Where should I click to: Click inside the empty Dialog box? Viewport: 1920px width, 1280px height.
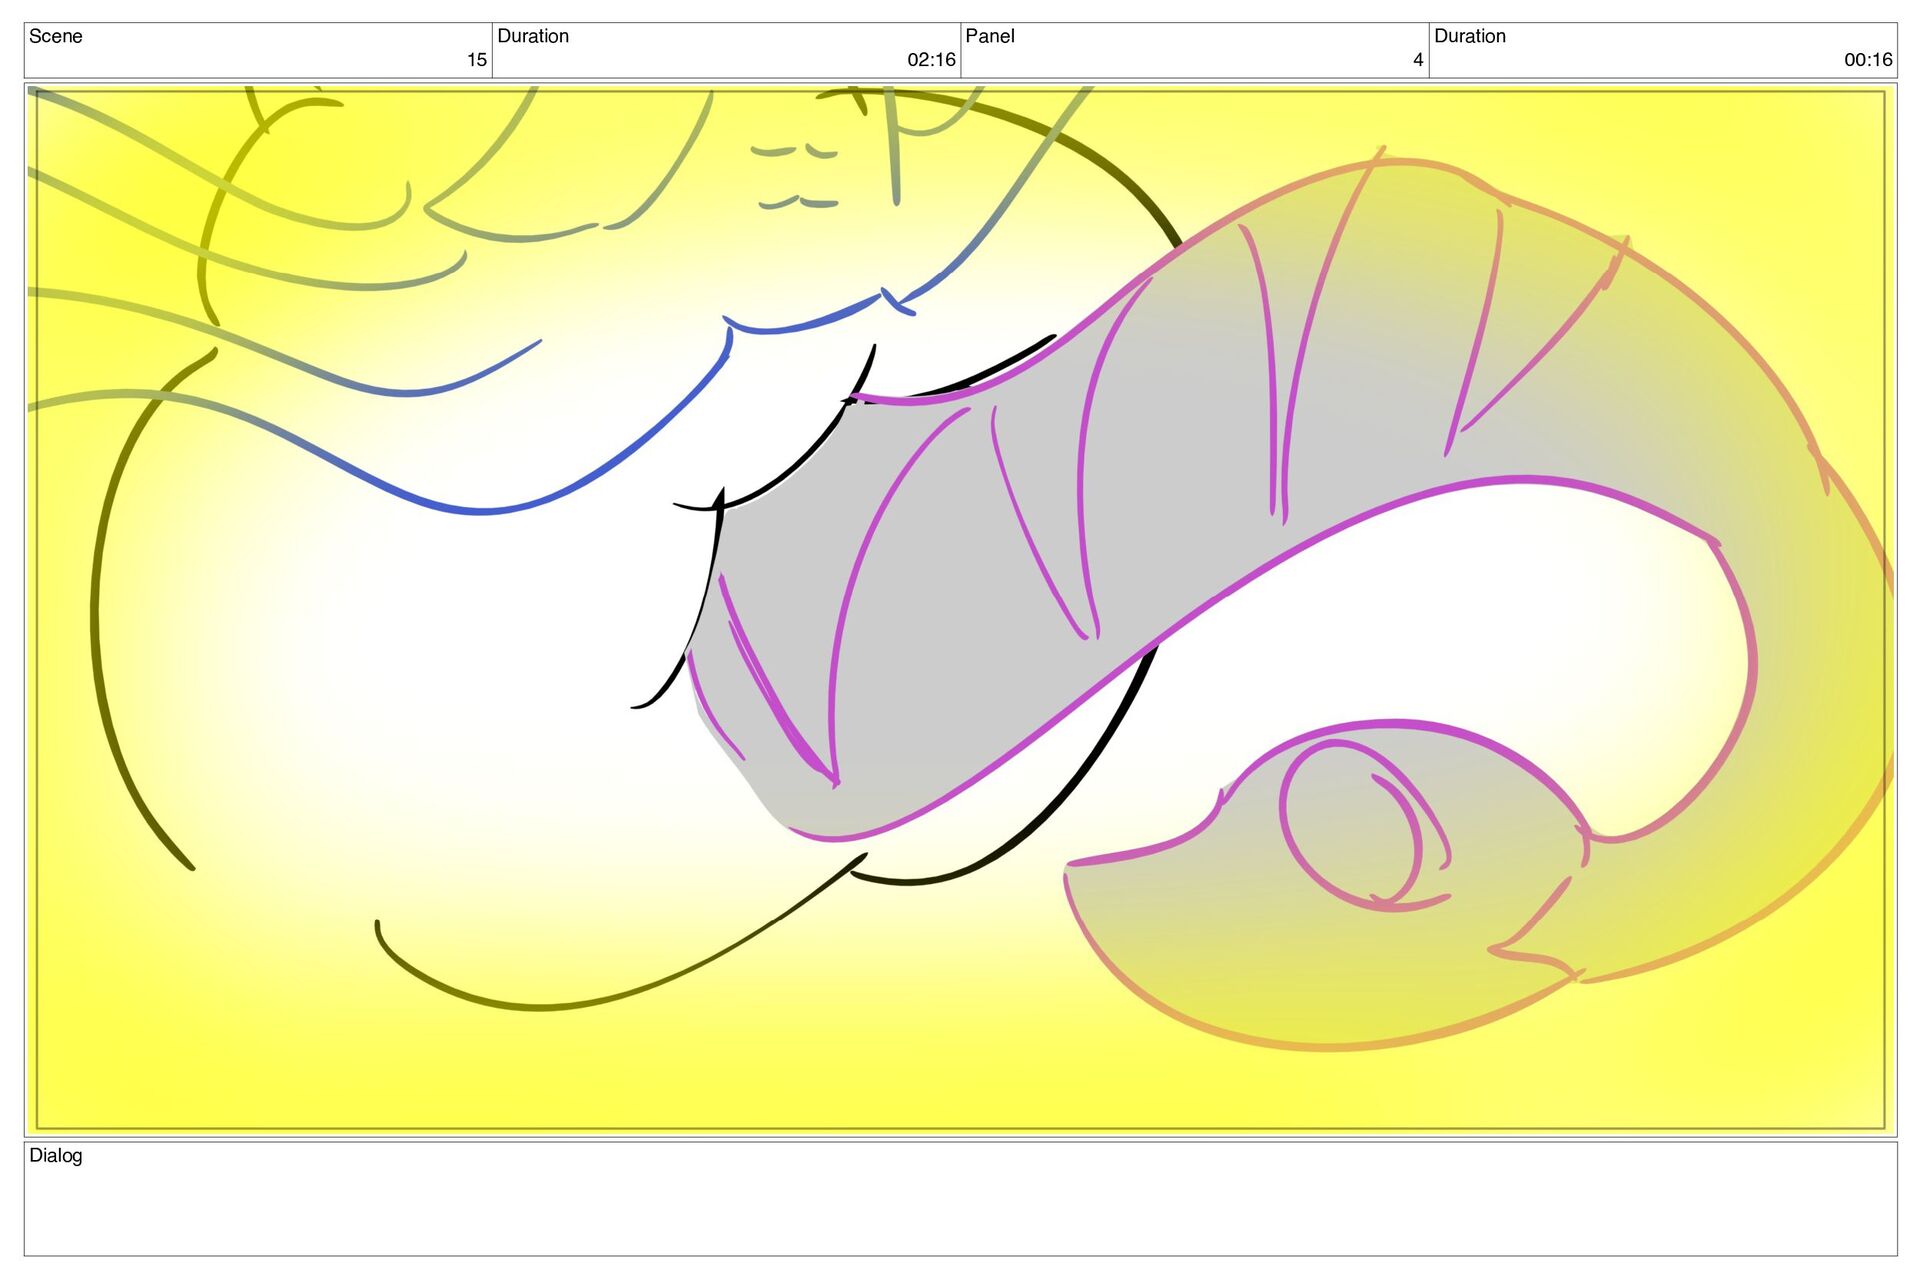960,1199
